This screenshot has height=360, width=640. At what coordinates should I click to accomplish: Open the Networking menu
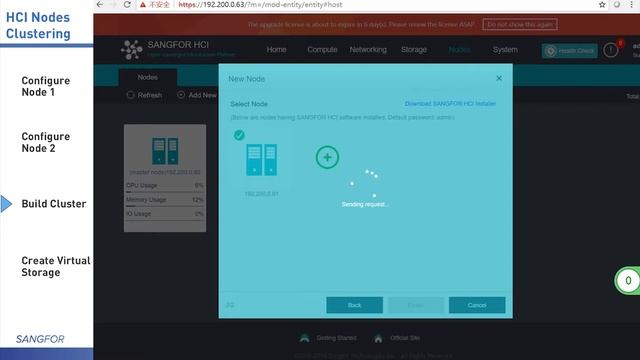368,49
